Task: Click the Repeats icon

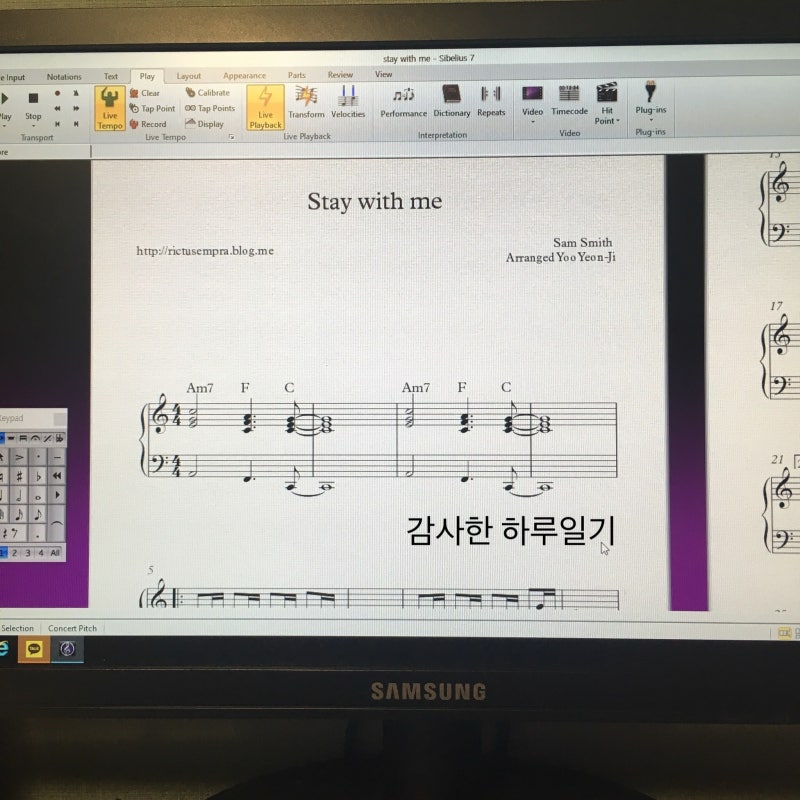Action: [491, 94]
